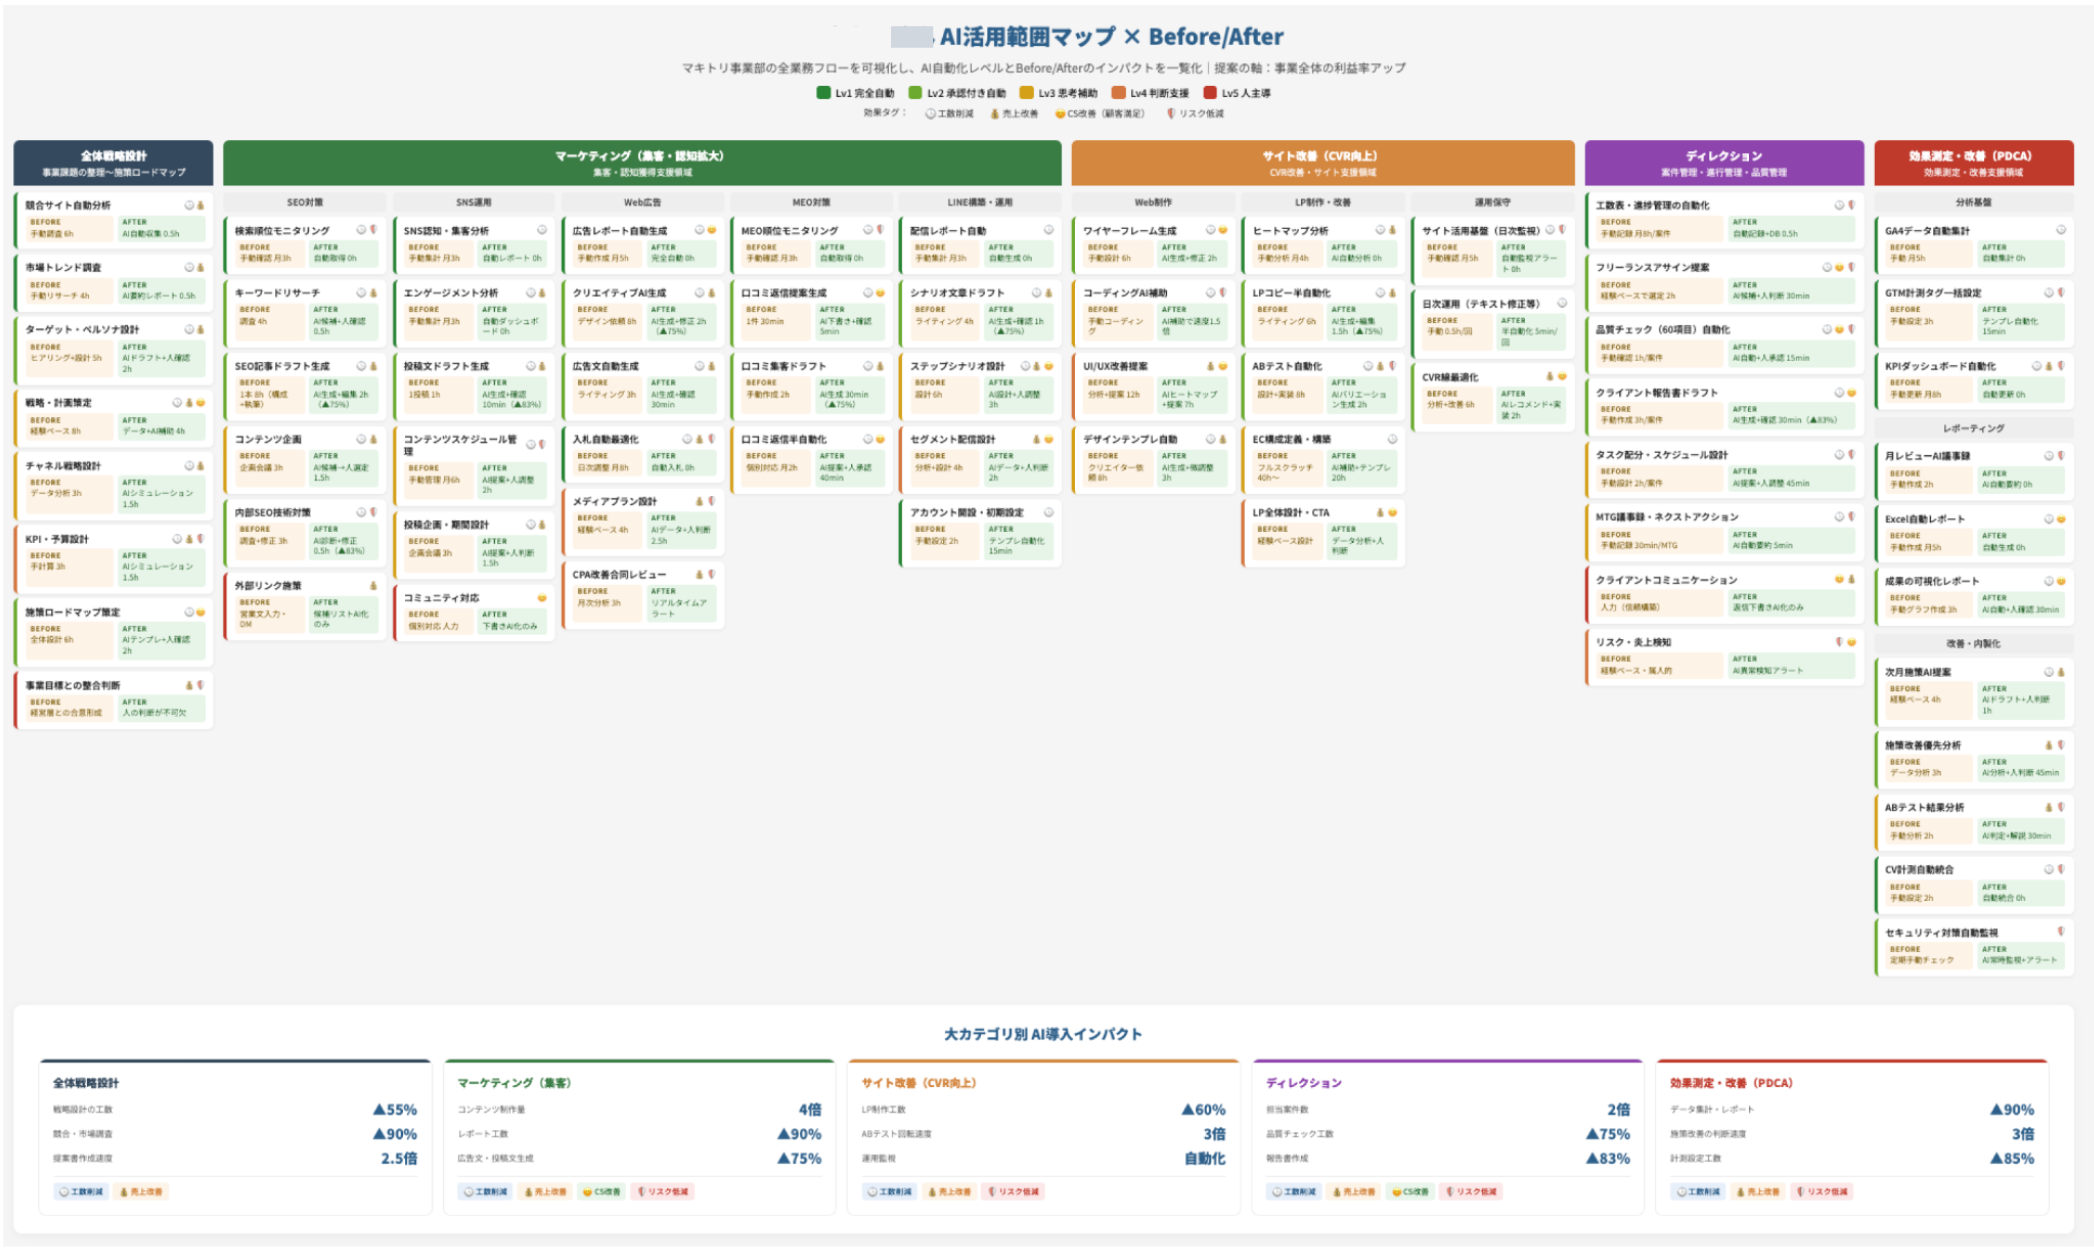Select the Lv1 完全自動 green legend swatch
2094x1248 pixels.
tap(823, 92)
